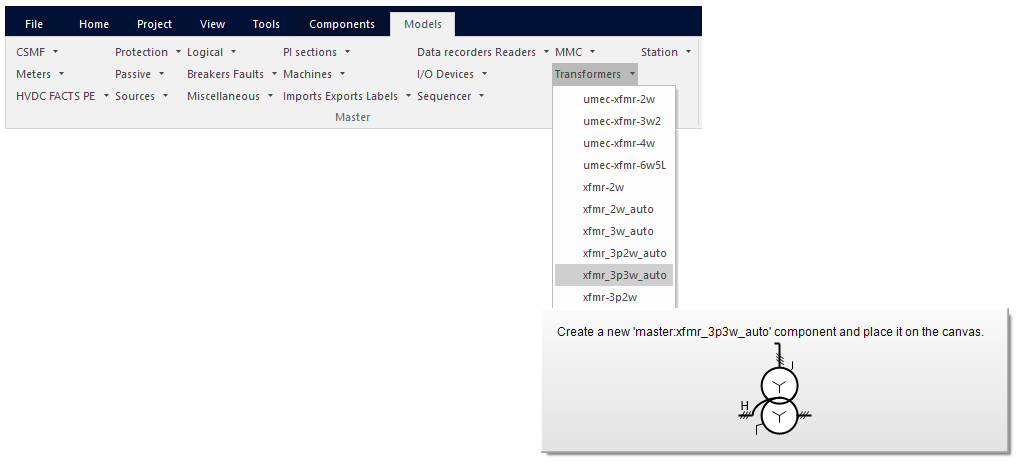Click the autotransformer symbol in the tooltip
Viewport: 1018px width, 462px height.
point(779,399)
